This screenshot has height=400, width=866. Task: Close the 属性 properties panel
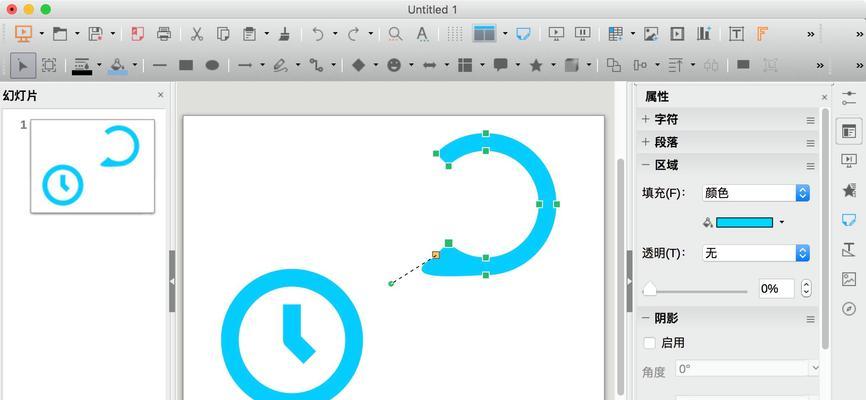(825, 97)
